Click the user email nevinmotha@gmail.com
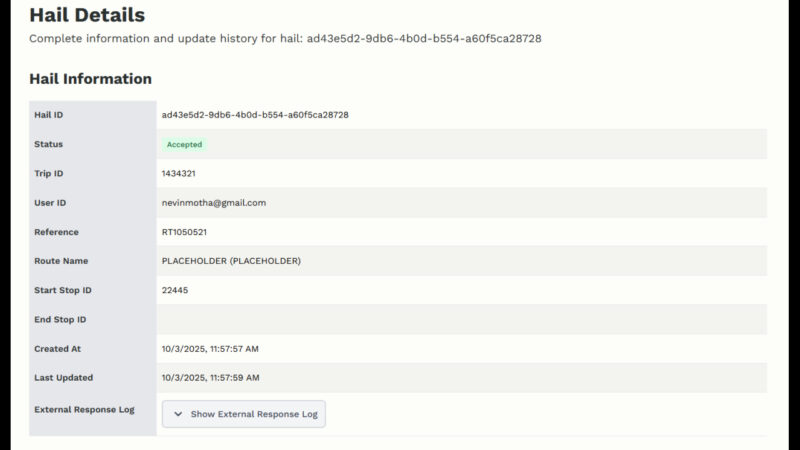The width and height of the screenshot is (800, 450). 213,202
